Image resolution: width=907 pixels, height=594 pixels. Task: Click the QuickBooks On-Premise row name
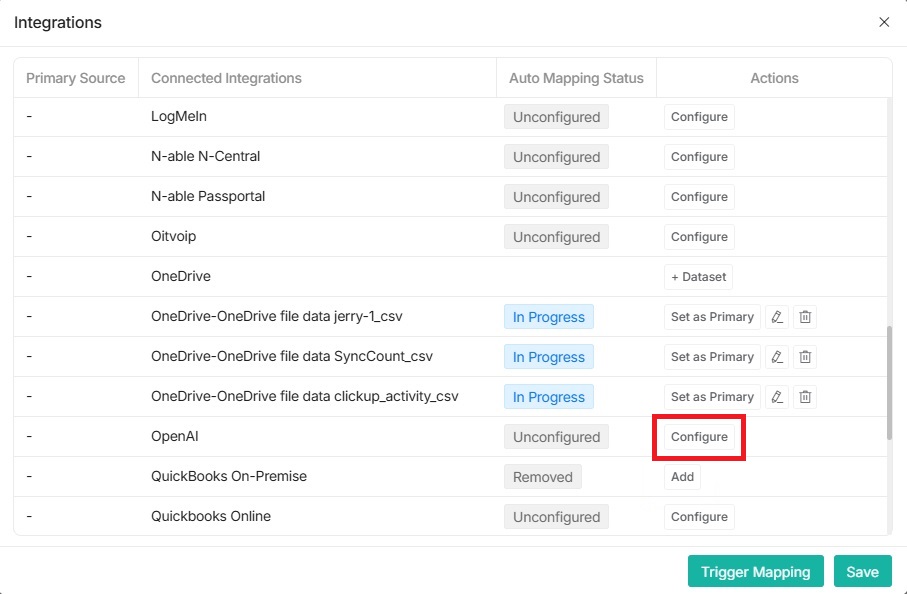tap(228, 476)
